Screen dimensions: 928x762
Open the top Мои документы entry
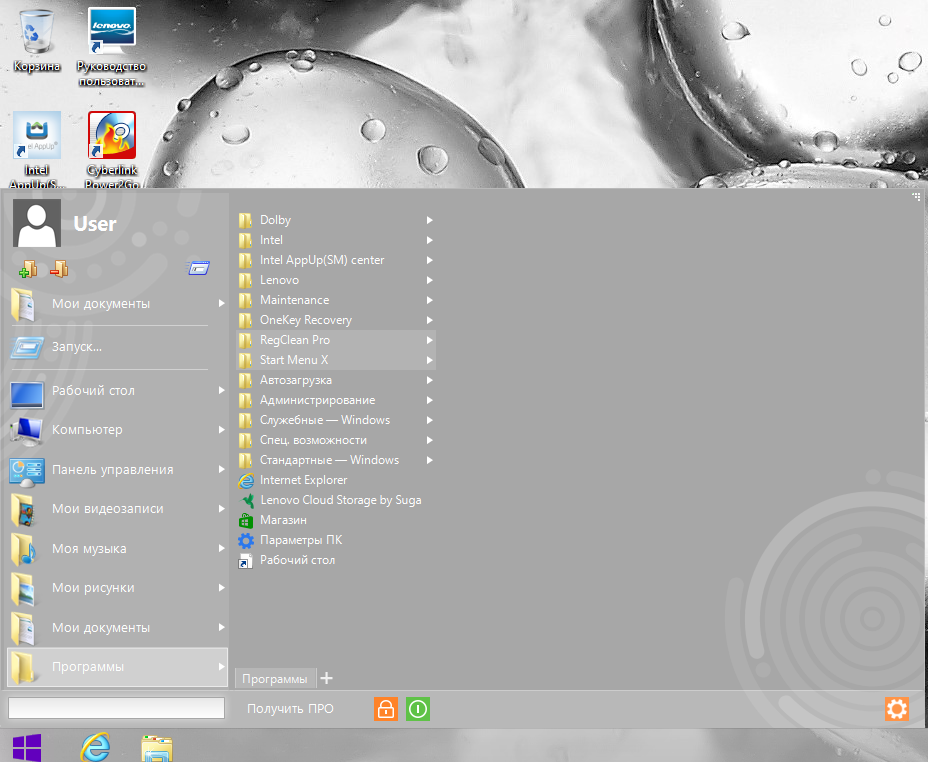[x=117, y=303]
